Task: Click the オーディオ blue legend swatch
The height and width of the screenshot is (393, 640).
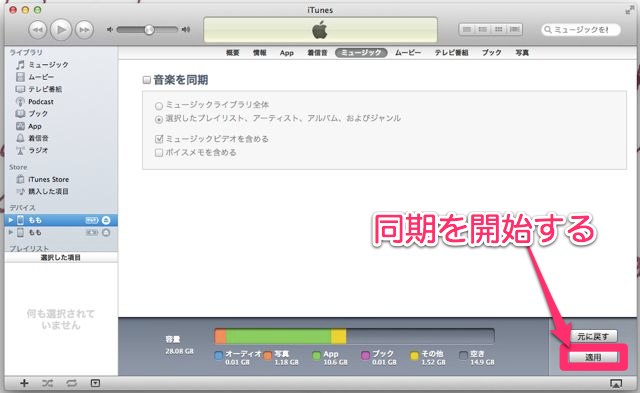Action: pyautogui.click(x=219, y=356)
